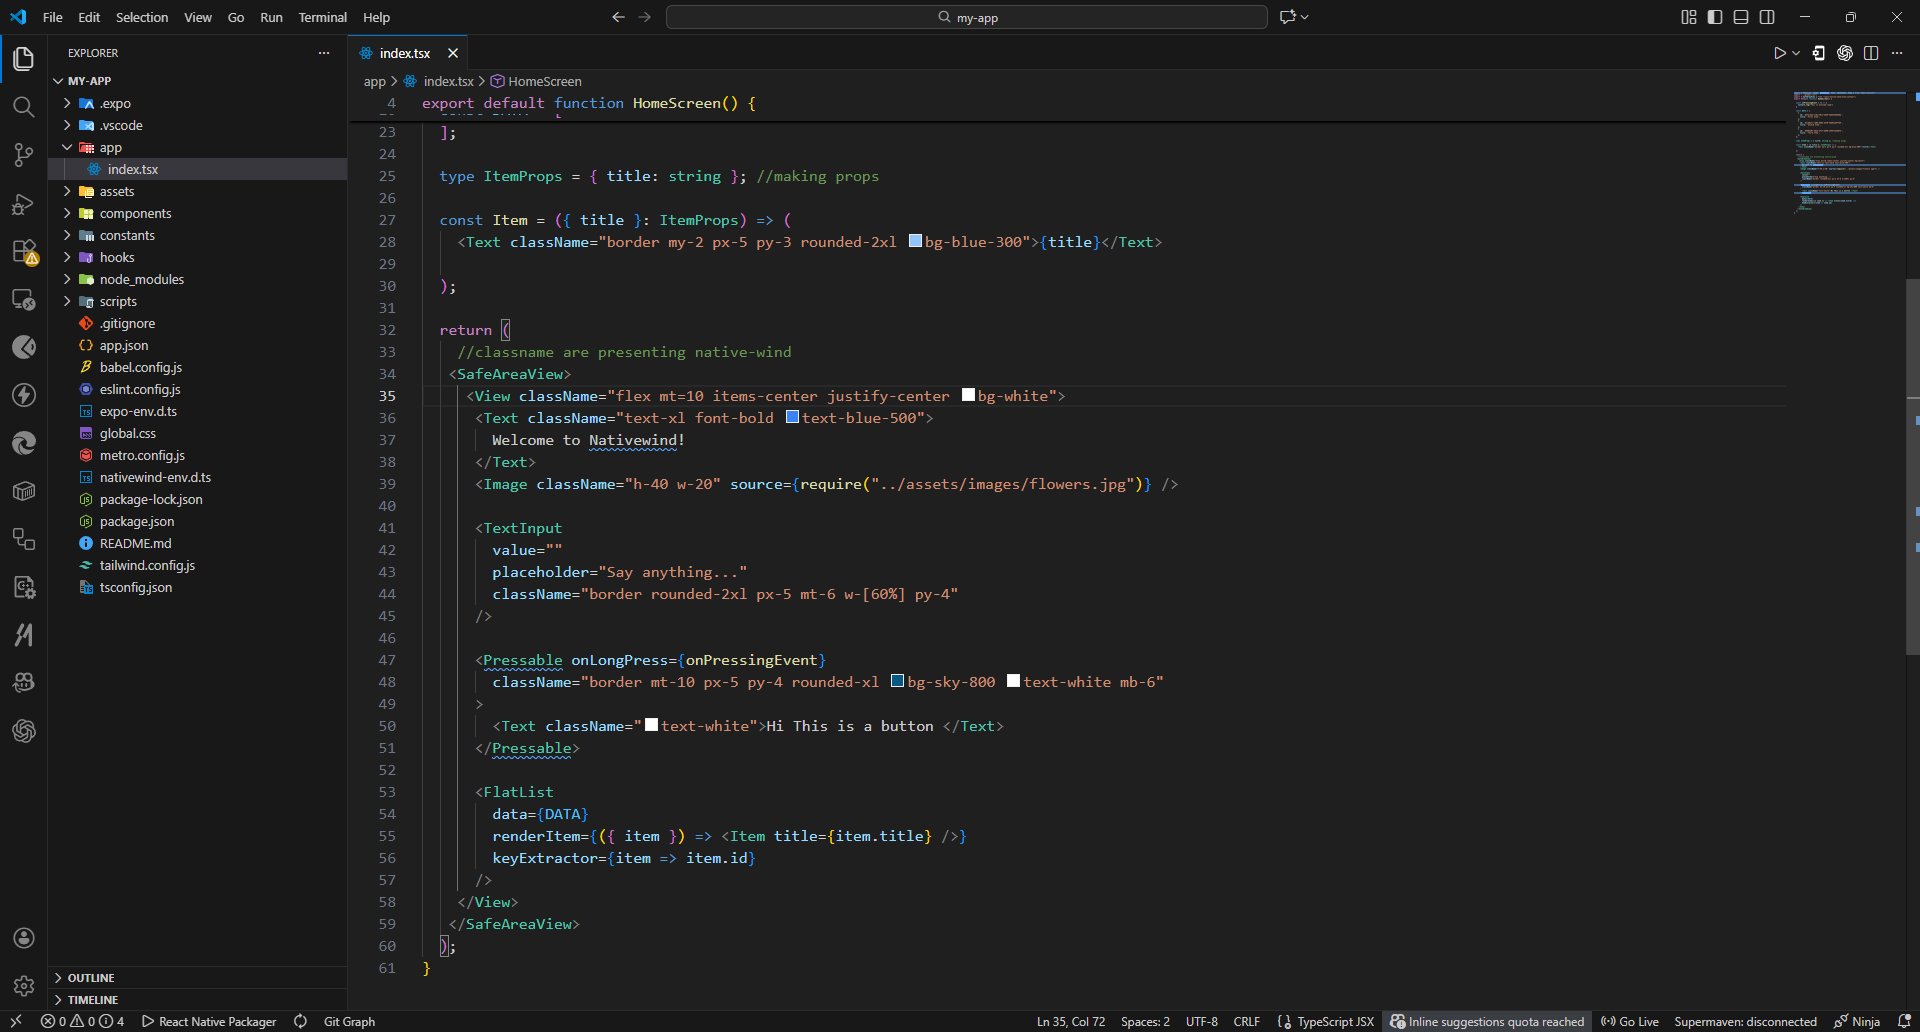Expand the OUTLINE section
This screenshot has height=1032, width=1920.
coord(91,978)
